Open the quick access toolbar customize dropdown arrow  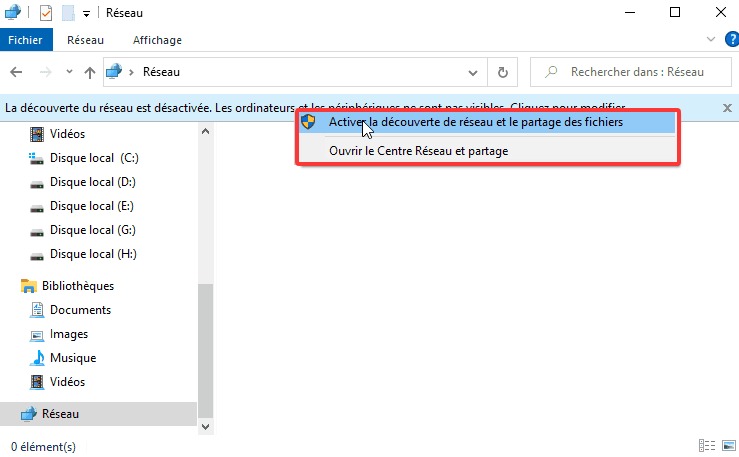coord(87,14)
